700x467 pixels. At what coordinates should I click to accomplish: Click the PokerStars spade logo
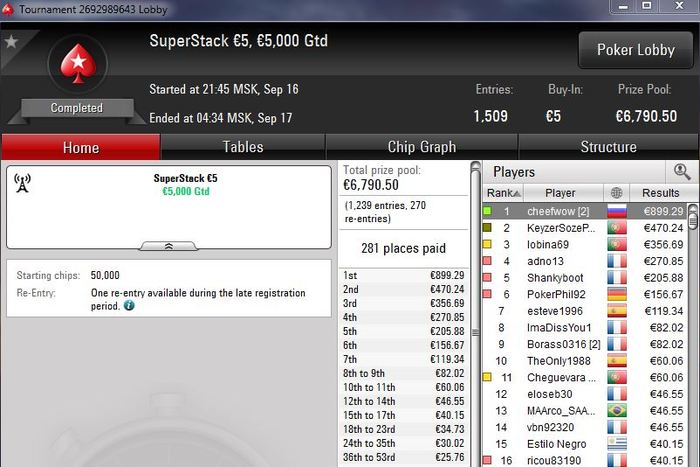pos(78,64)
